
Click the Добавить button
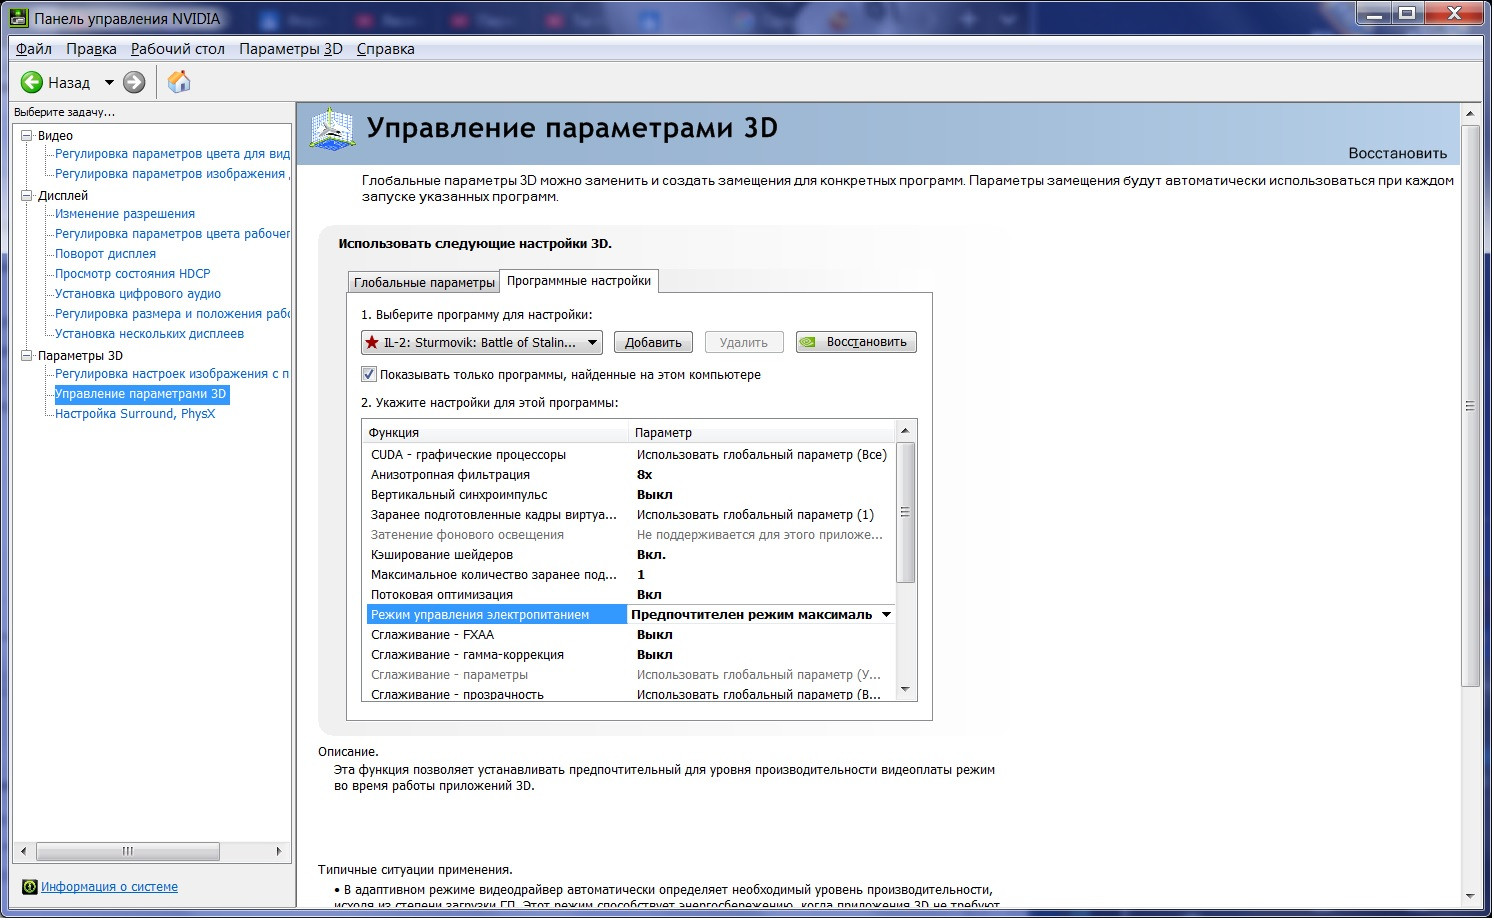point(653,342)
